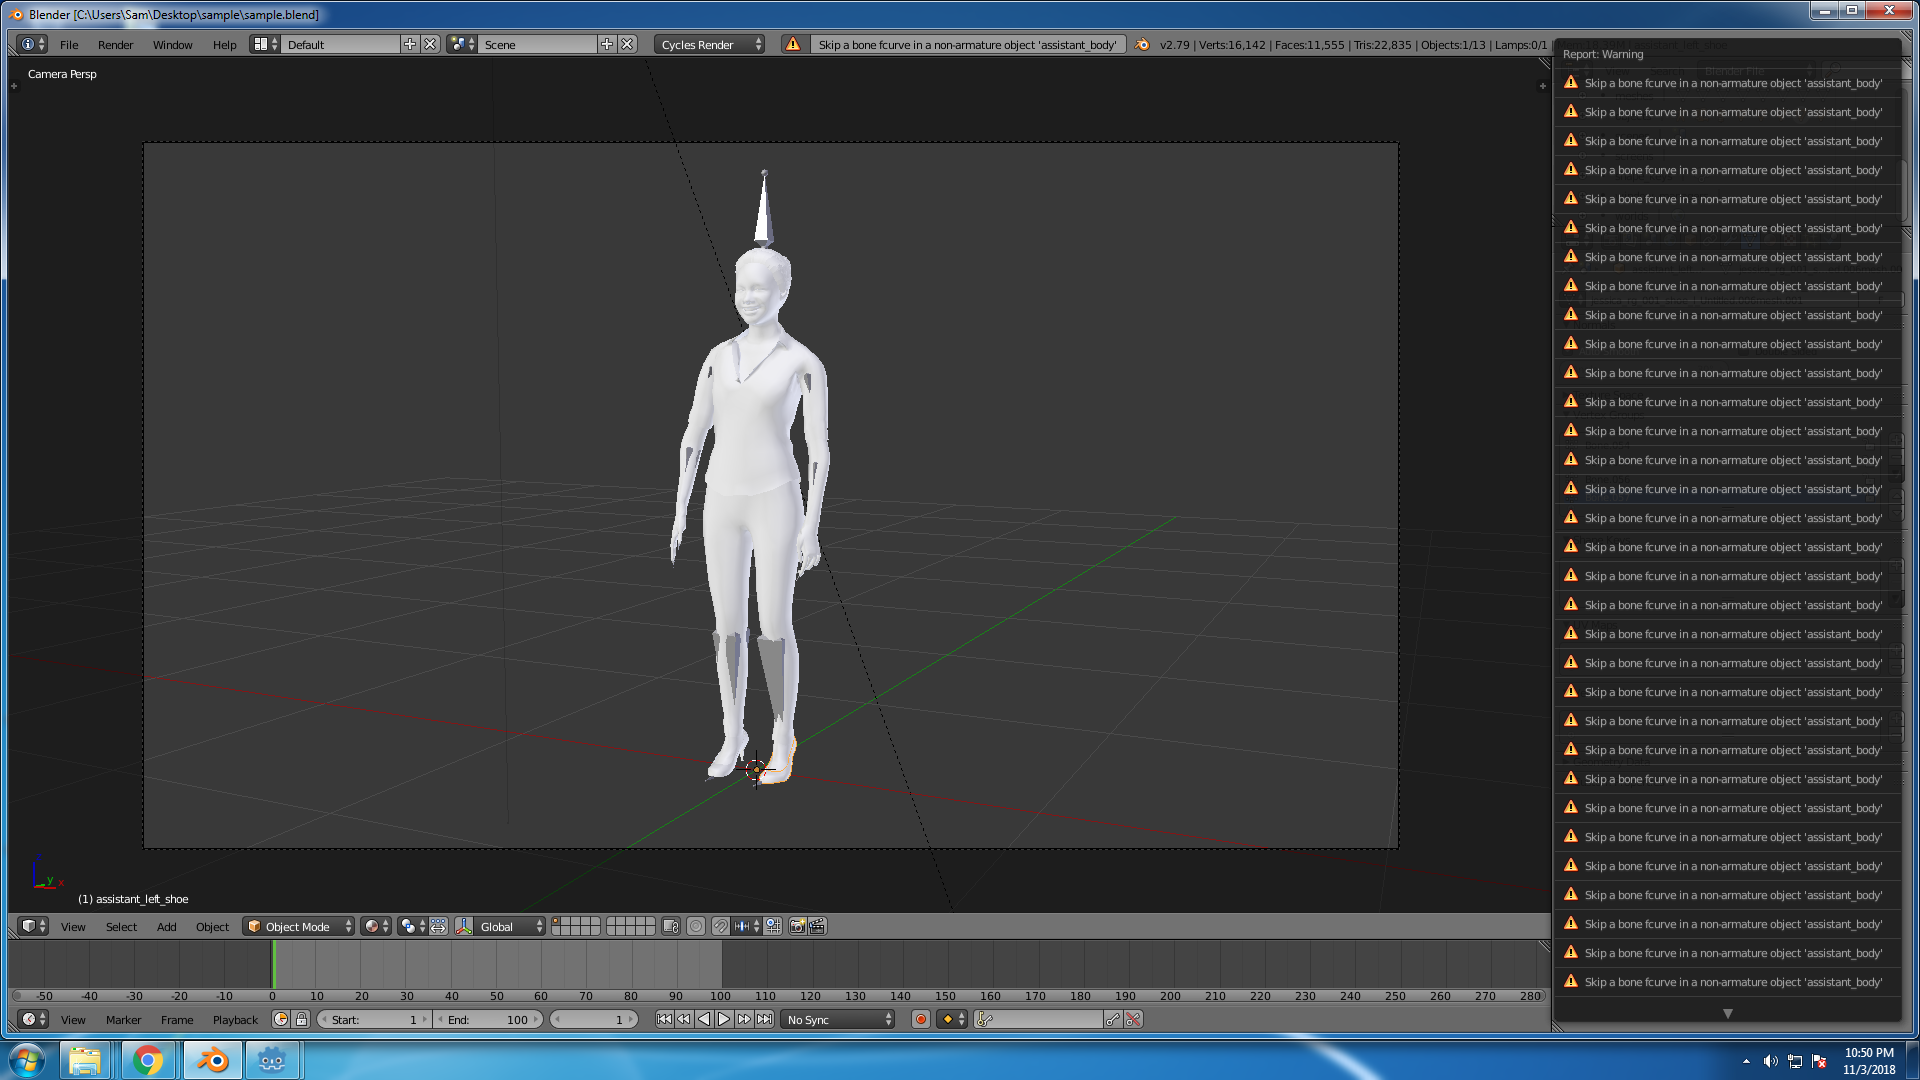The width and height of the screenshot is (1920, 1080).
Task: Click the editor type selector icon in timeline
Action: coord(28,1019)
